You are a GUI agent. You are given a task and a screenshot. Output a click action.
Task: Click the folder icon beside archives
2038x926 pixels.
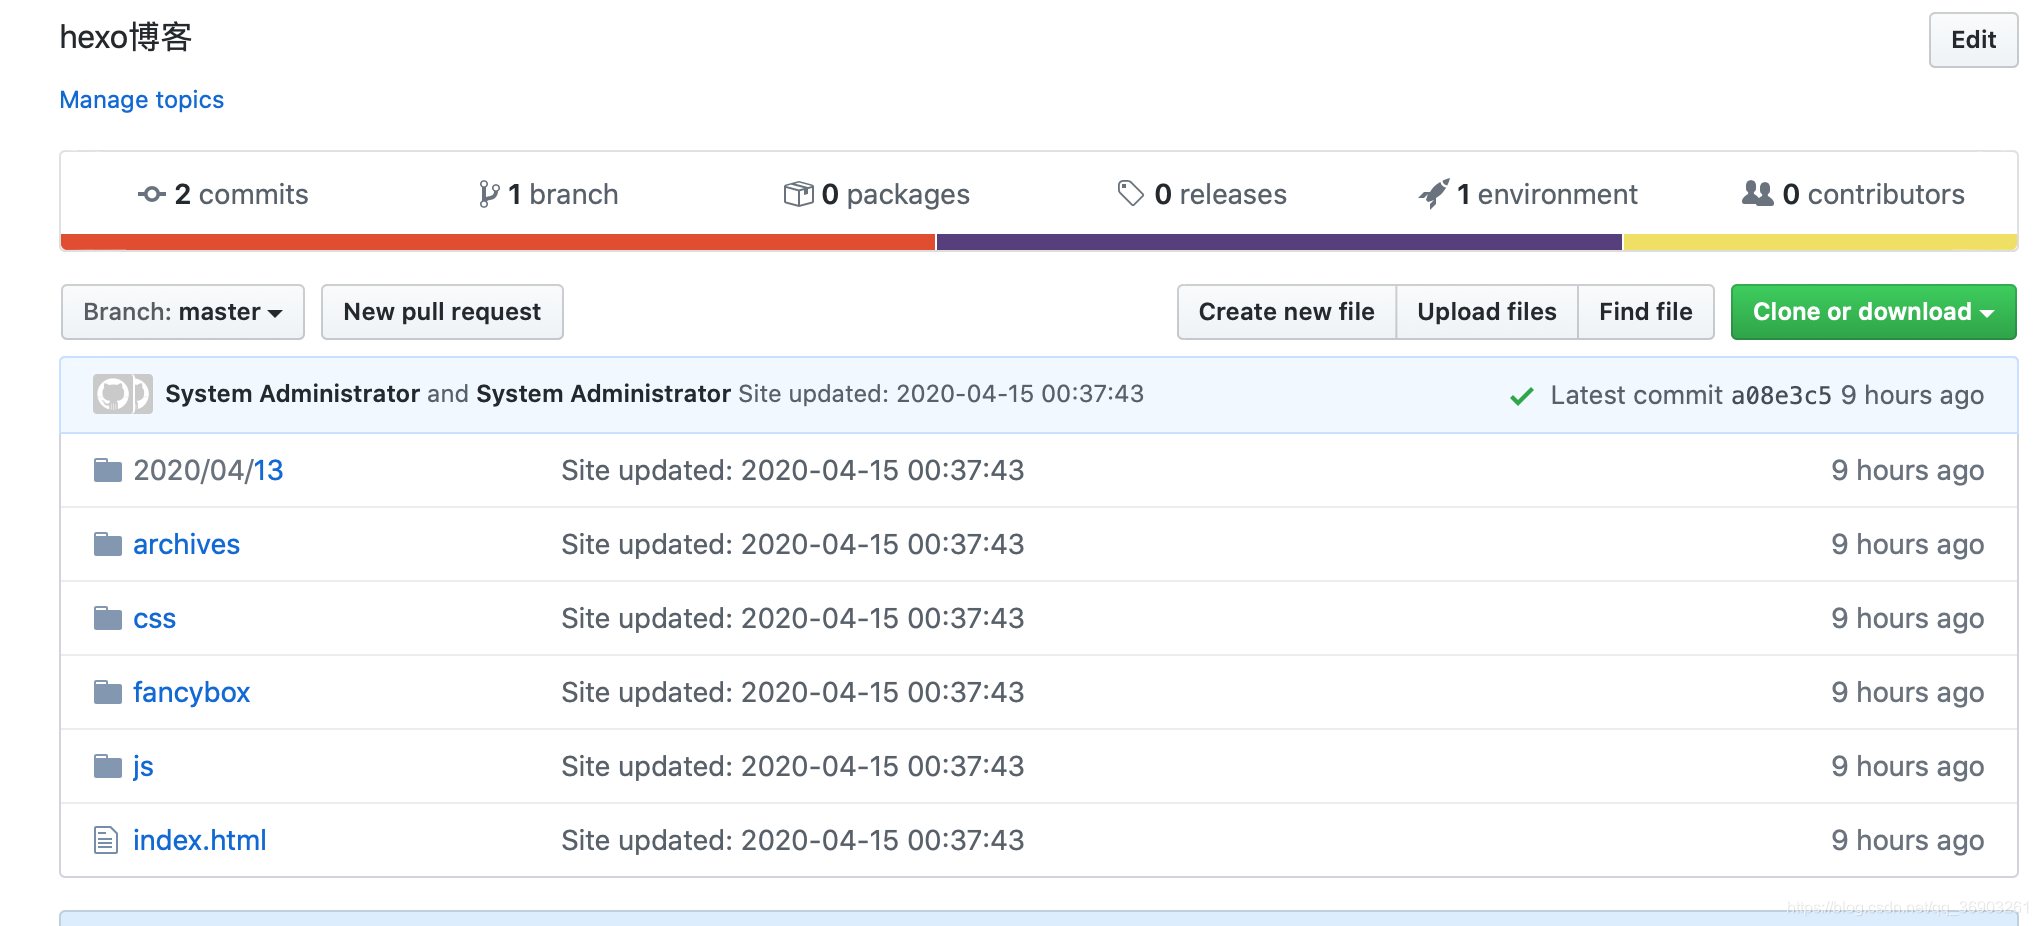pyautogui.click(x=108, y=544)
